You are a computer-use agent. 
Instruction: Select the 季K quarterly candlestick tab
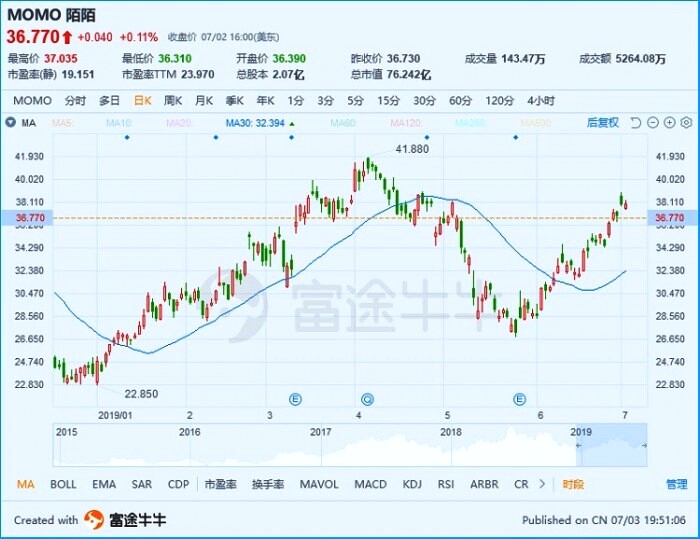pyautogui.click(x=234, y=100)
